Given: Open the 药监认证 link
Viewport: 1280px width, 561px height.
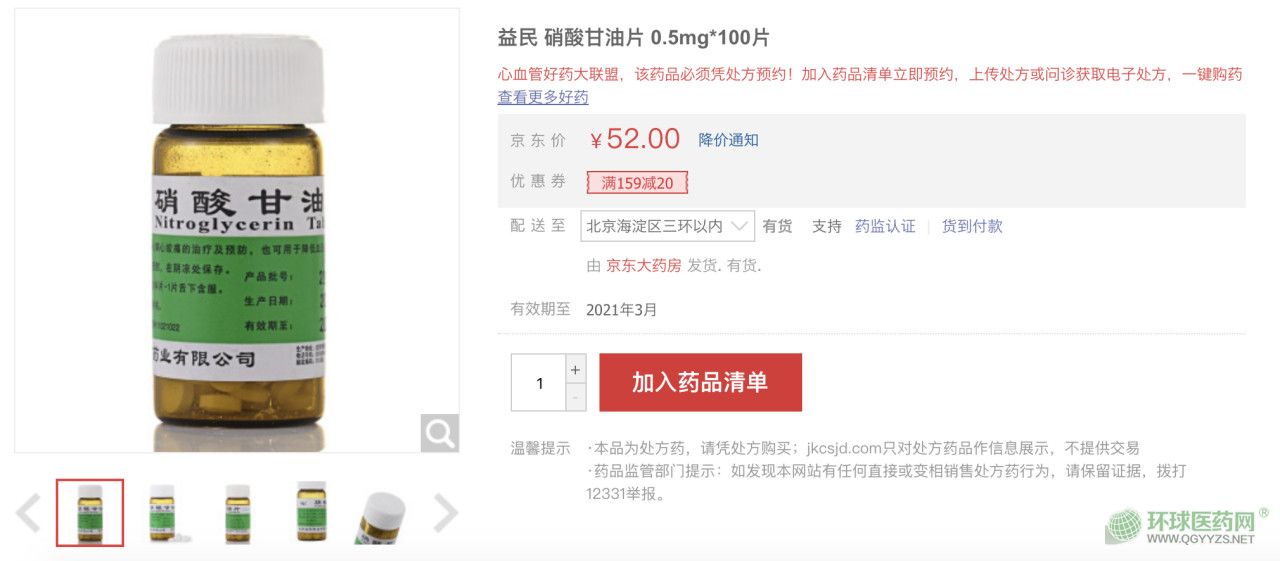Looking at the screenshot, I should 885,226.
